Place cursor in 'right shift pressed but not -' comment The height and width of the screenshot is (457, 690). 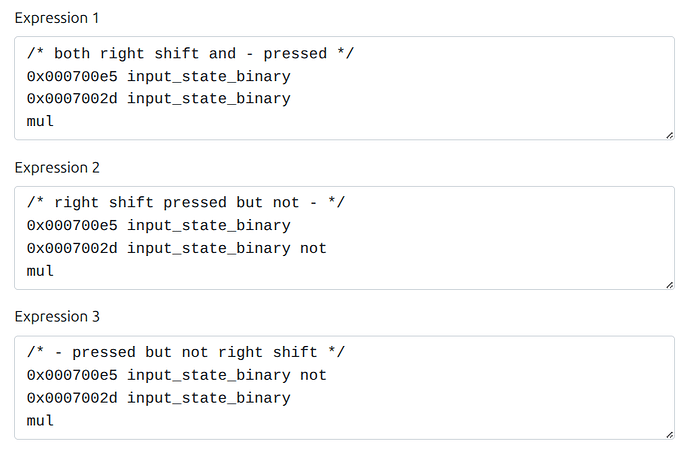(x=186, y=203)
